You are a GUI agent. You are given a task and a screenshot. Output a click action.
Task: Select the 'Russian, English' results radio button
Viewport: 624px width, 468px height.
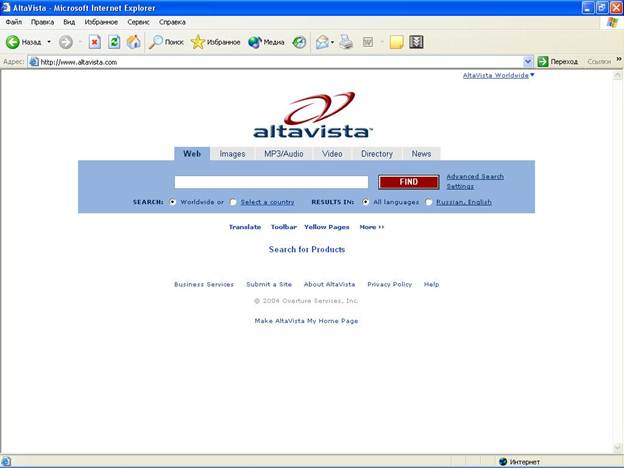click(429, 202)
